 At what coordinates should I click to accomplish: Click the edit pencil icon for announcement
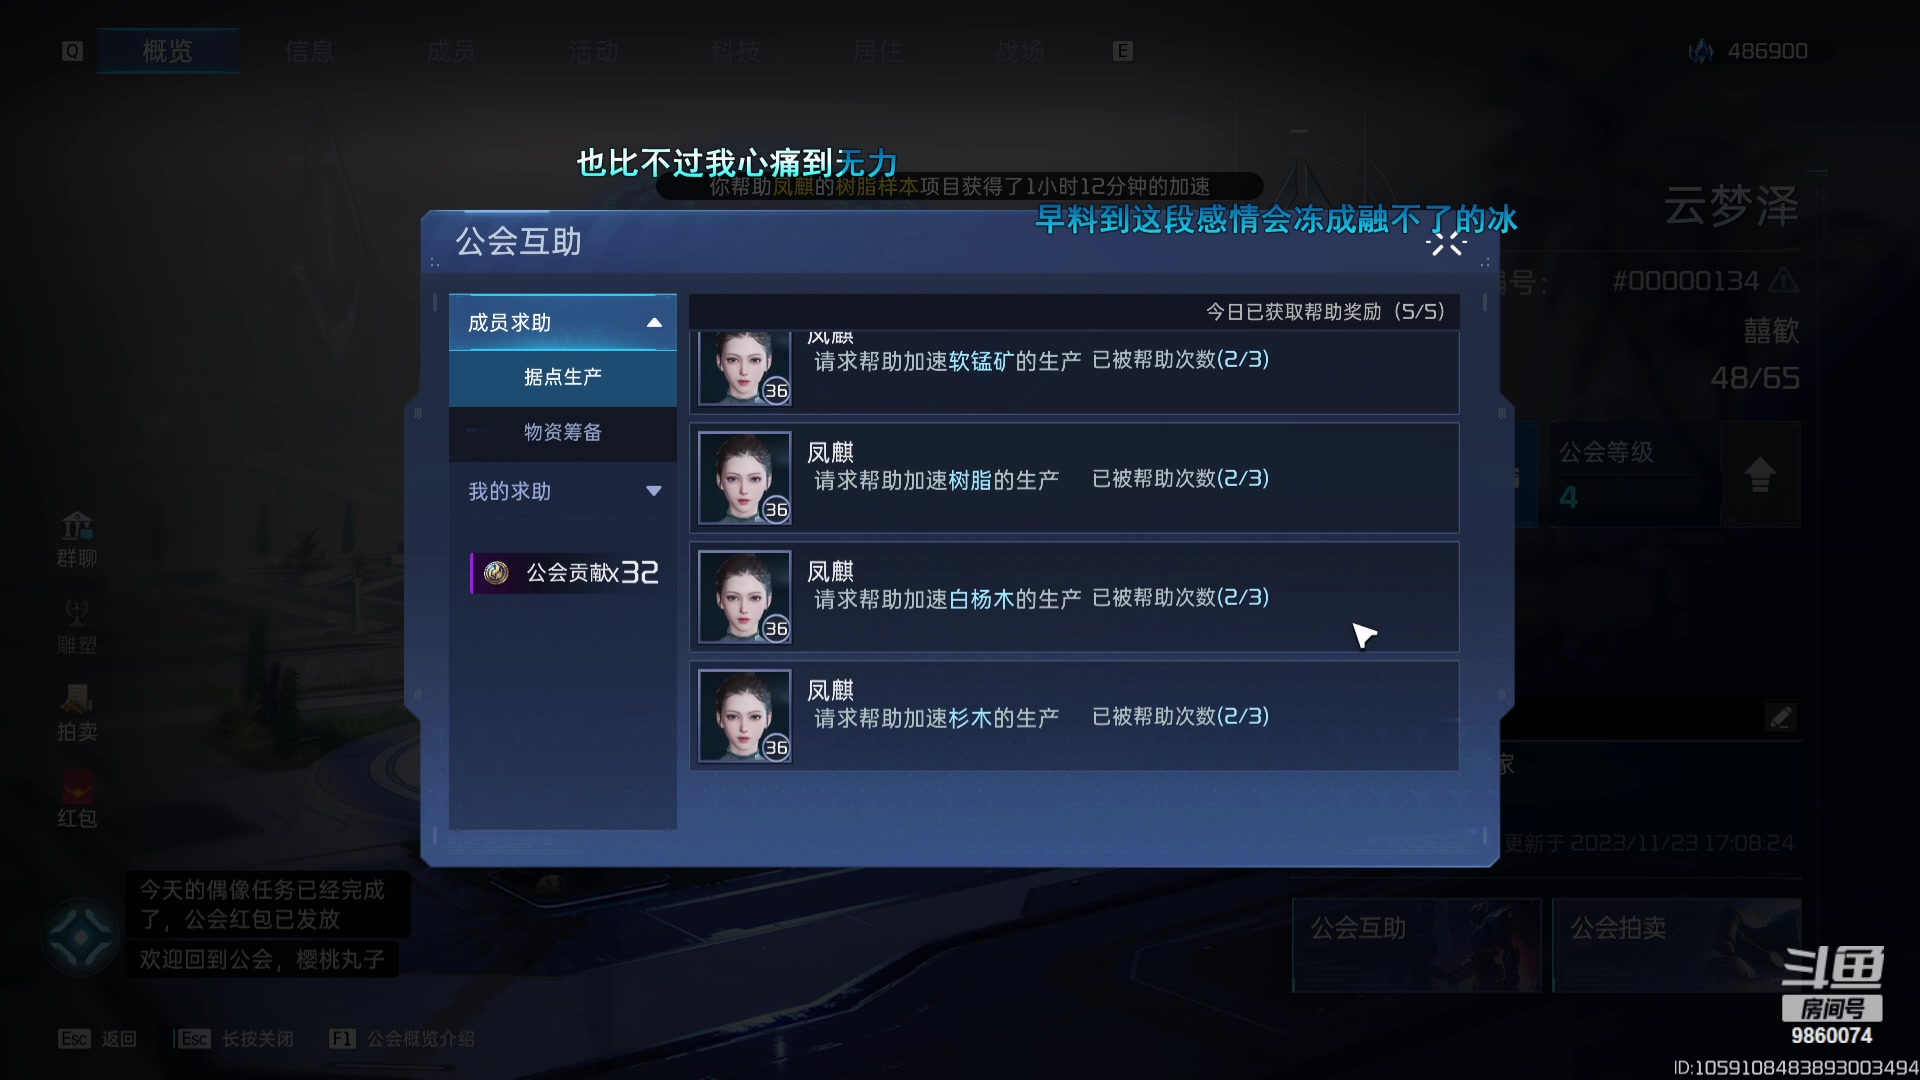point(1780,717)
